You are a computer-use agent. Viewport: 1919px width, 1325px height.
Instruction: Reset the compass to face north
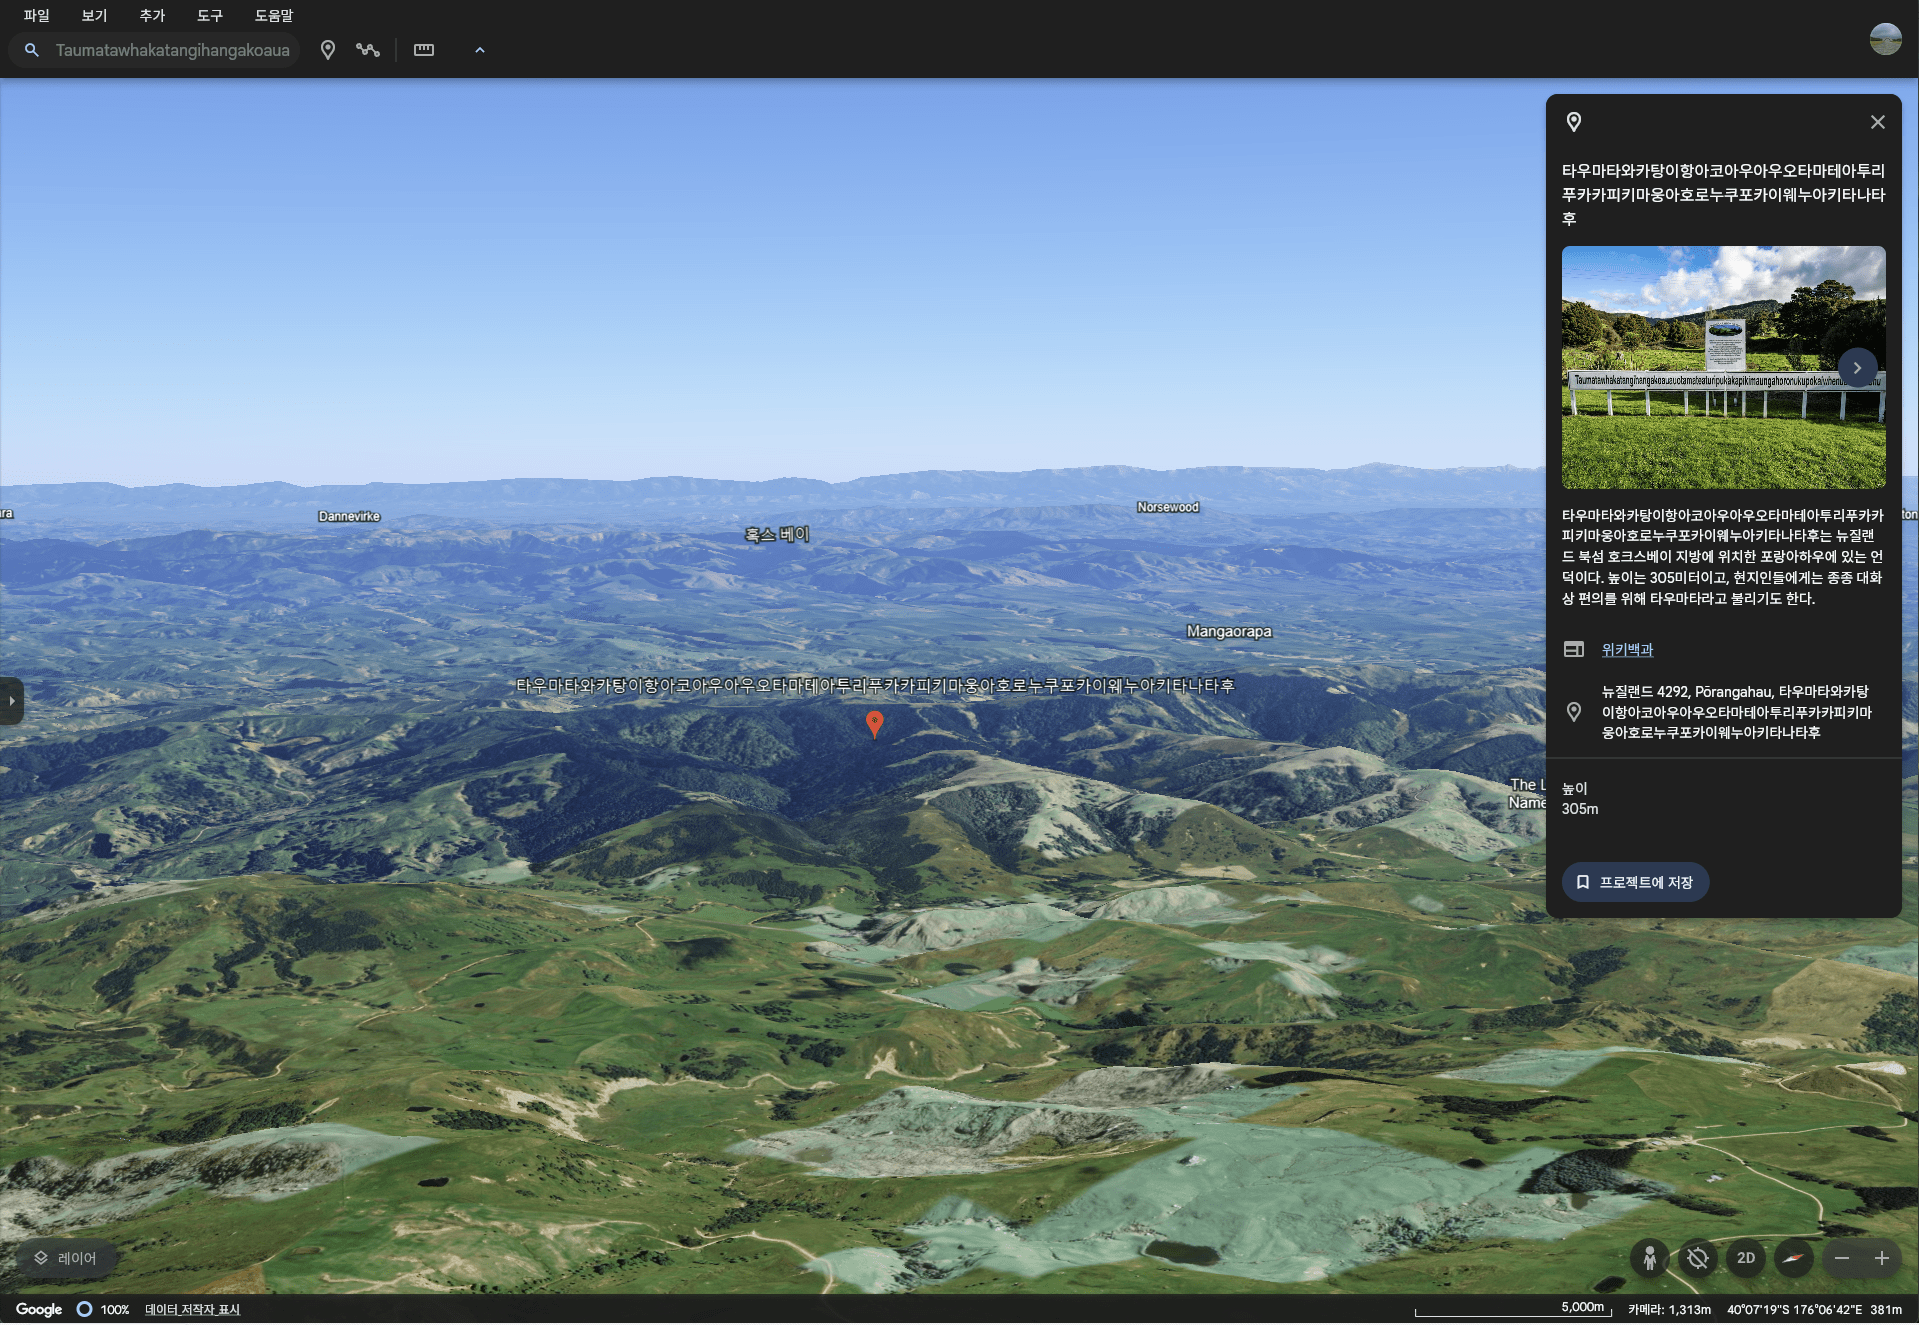(1794, 1258)
